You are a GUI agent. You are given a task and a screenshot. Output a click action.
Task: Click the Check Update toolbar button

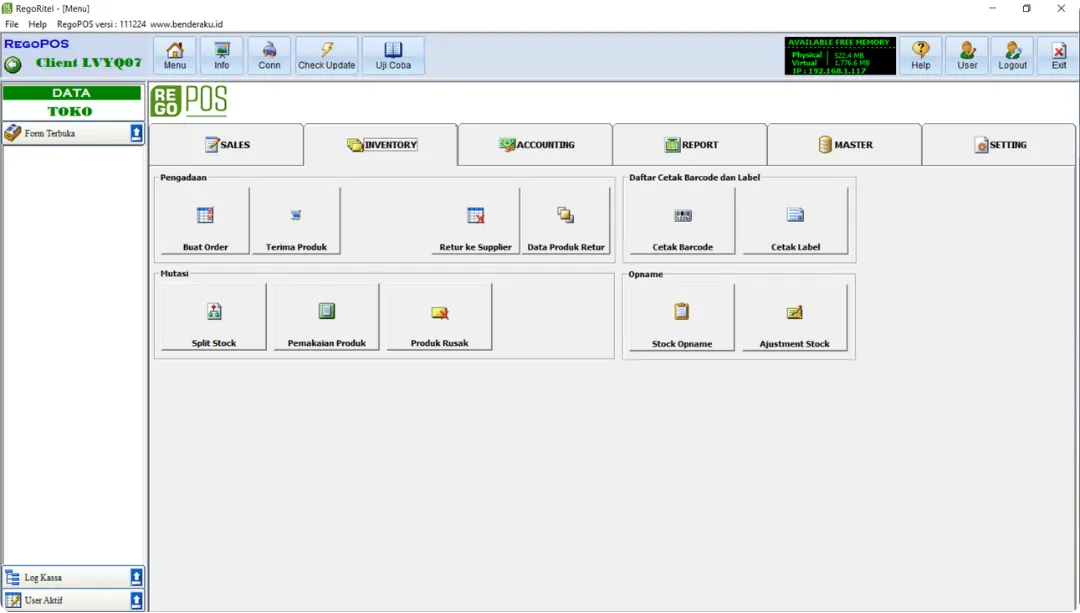326,56
